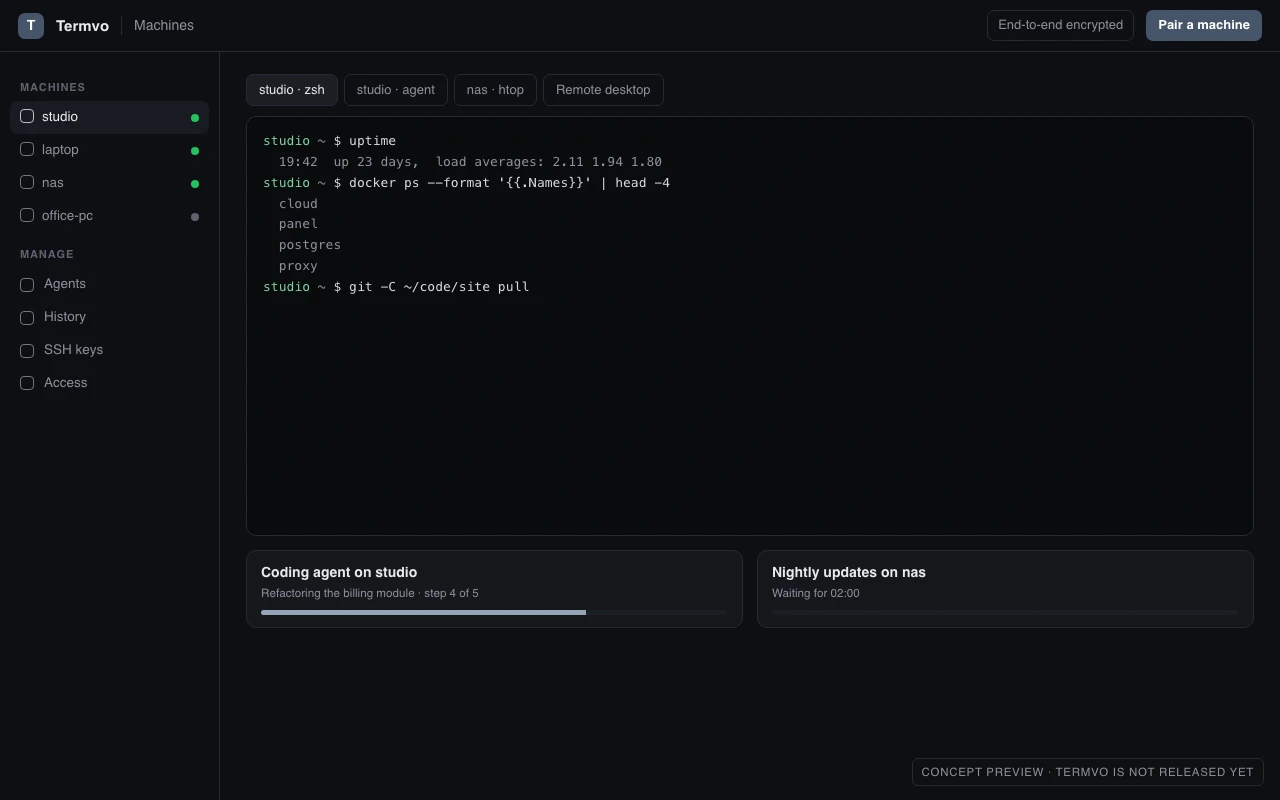Click the End-to-end encrypted badge

pyautogui.click(x=1060, y=25)
